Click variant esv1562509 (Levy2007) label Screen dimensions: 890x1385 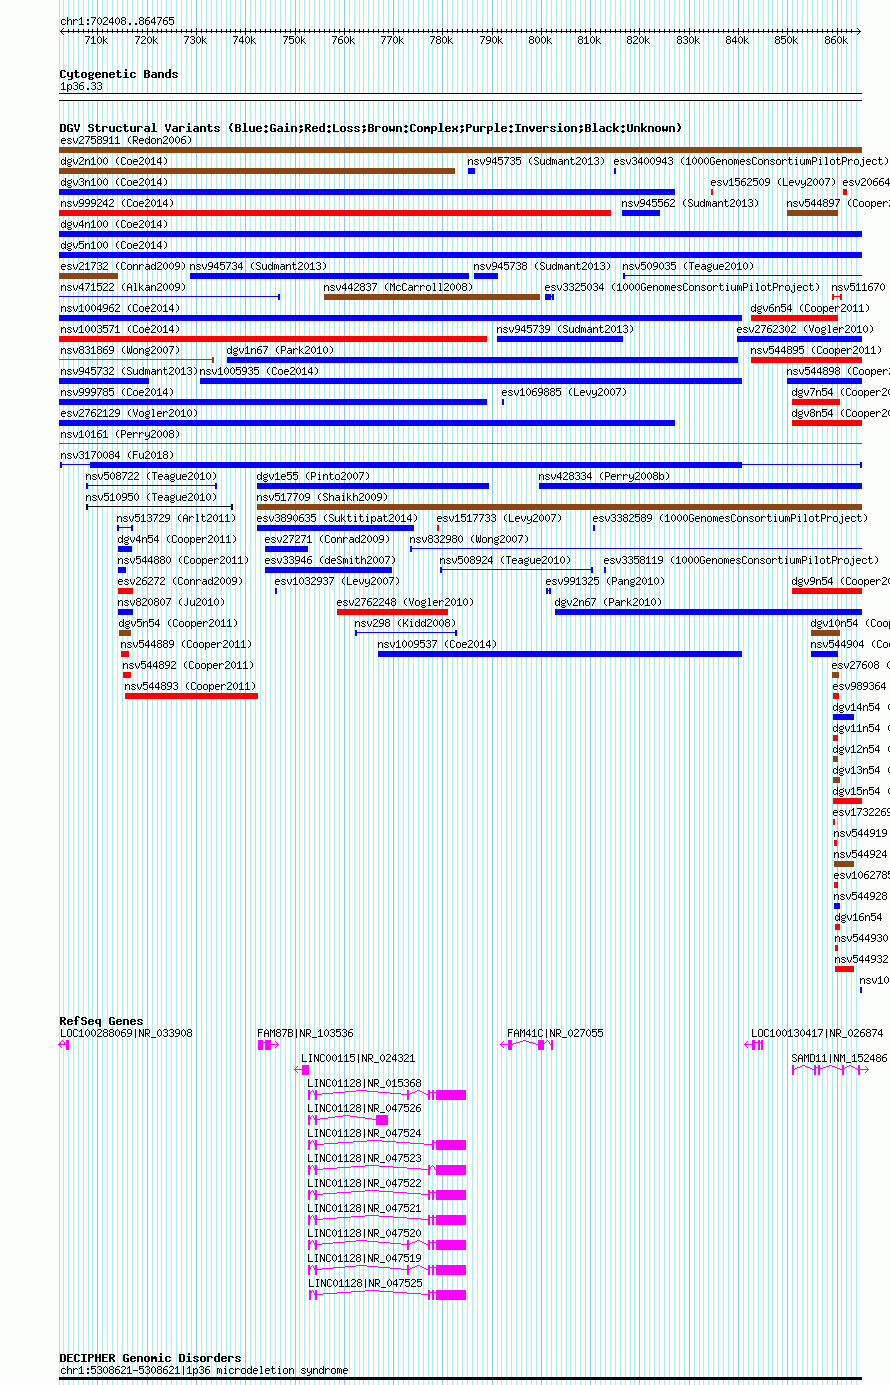click(x=773, y=183)
